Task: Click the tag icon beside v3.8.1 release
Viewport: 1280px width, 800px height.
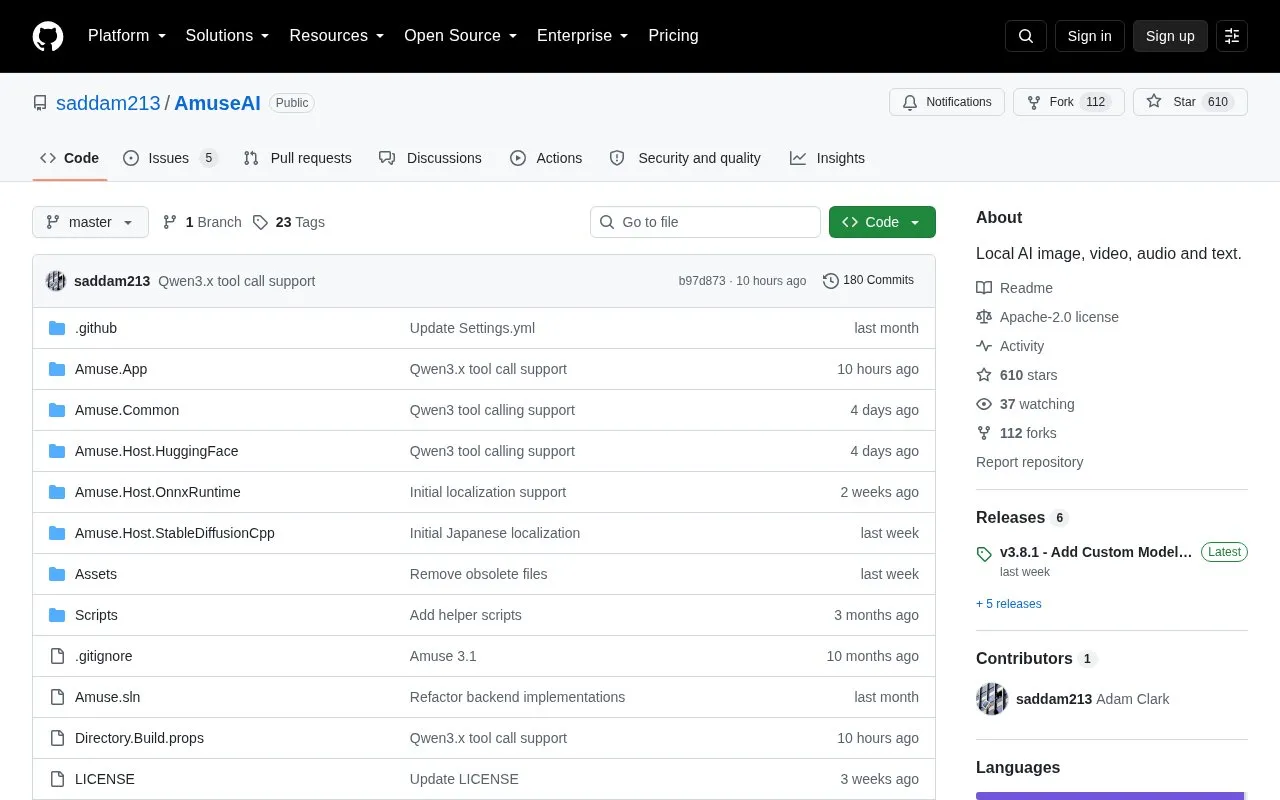Action: [984, 553]
